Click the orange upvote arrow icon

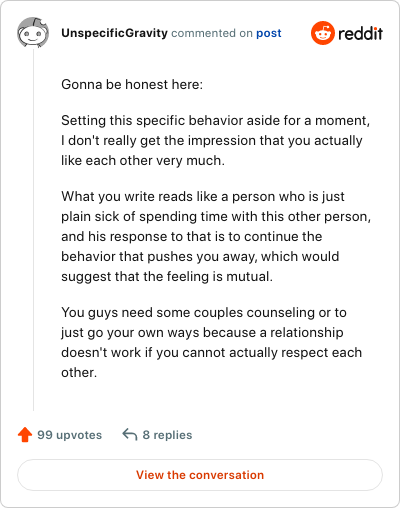click(25, 435)
